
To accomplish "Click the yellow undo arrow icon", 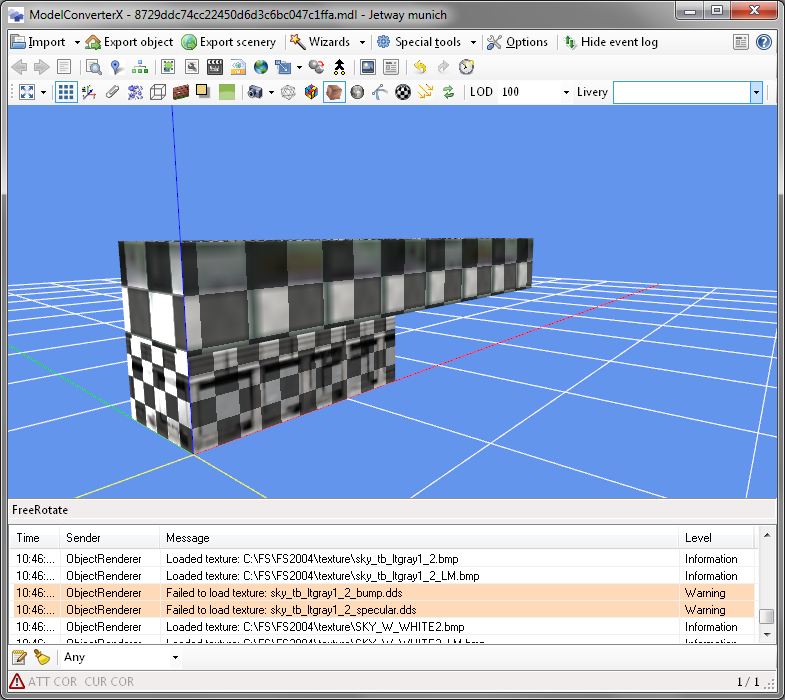I will (419, 67).
